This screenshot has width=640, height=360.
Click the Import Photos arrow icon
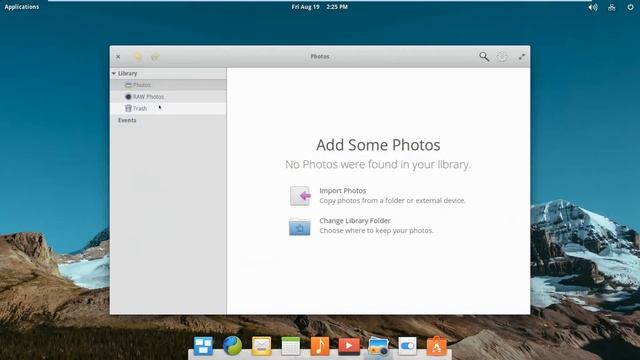[x=300, y=196]
